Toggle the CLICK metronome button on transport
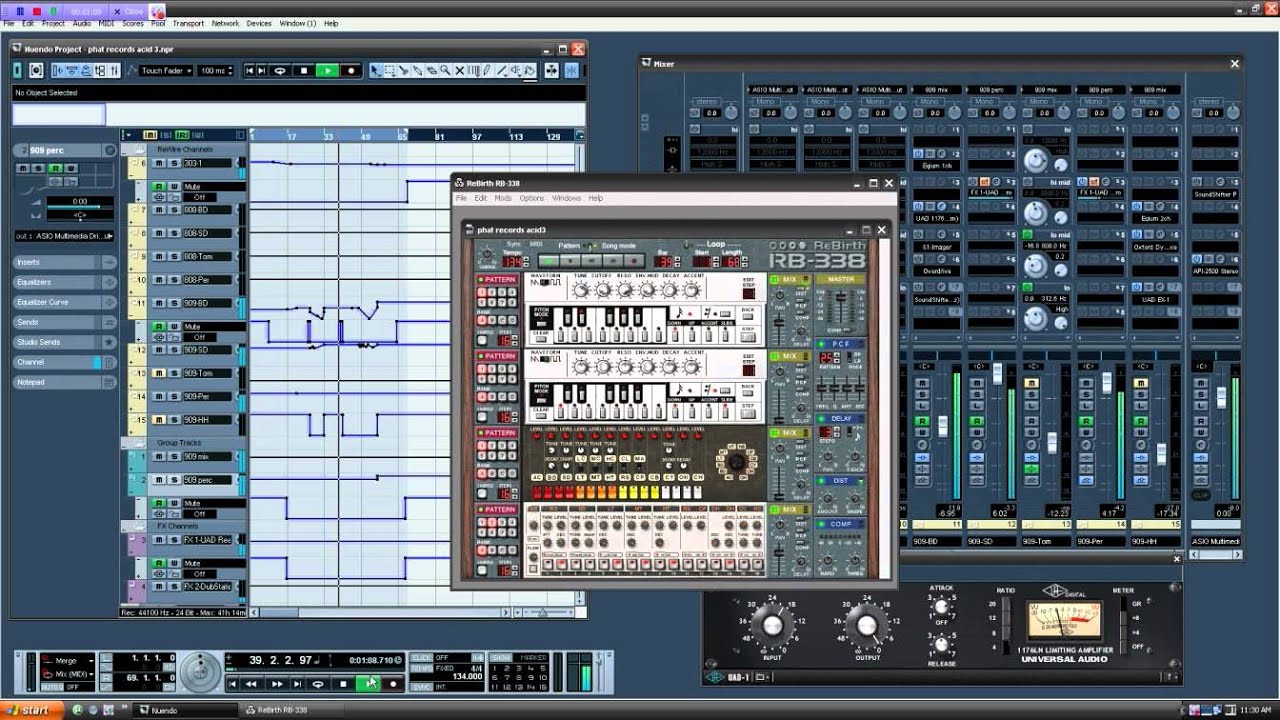Screen dimensions: 1280x720 click(421, 658)
